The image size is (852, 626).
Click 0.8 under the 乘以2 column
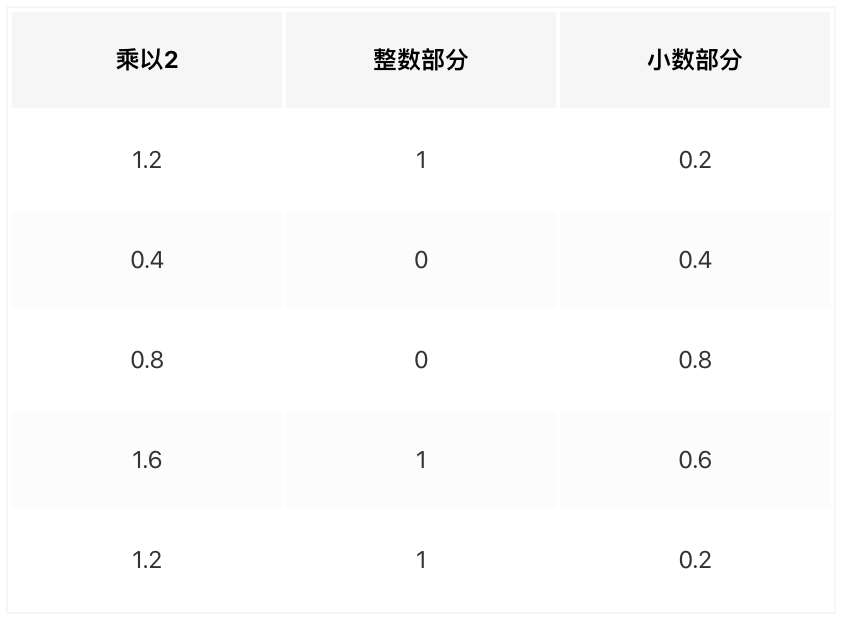147,360
